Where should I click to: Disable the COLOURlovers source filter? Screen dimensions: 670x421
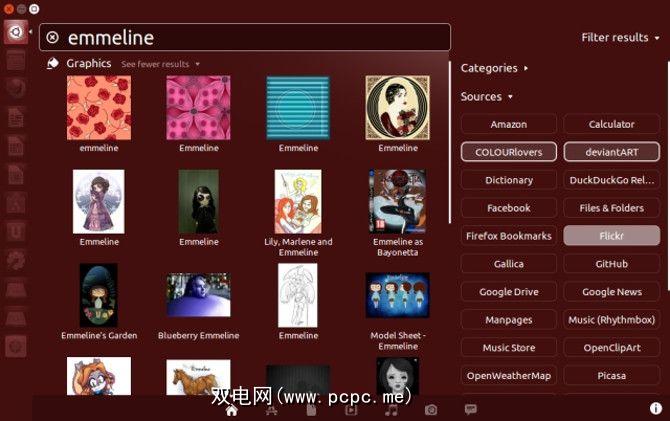coord(508,152)
